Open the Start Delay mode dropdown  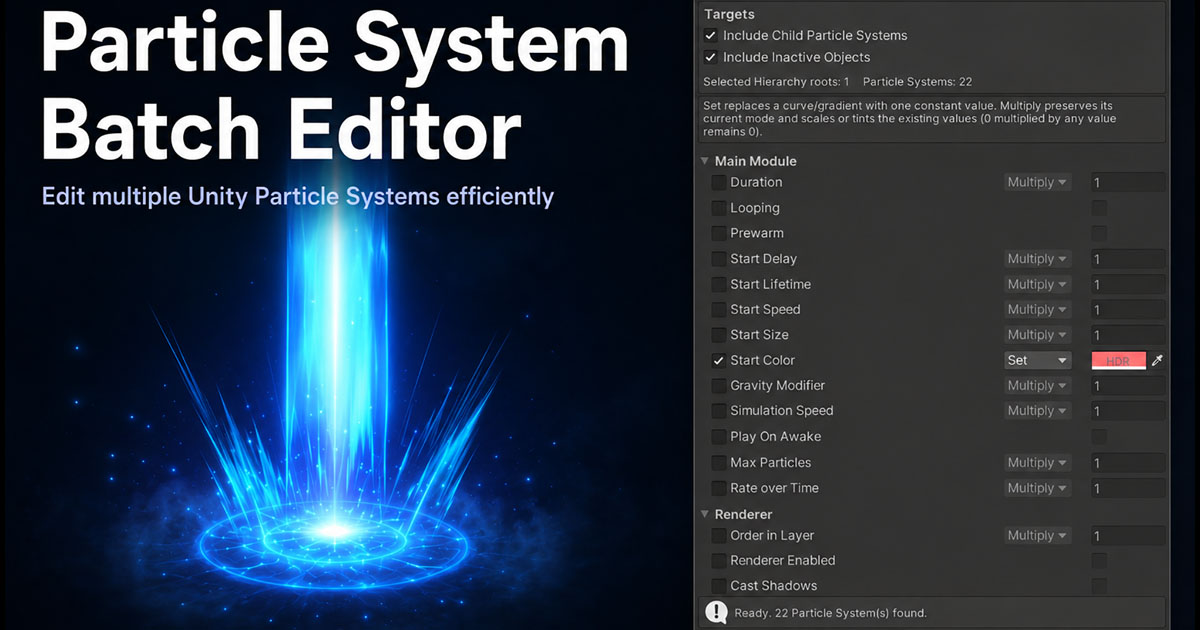[x=1038, y=258]
